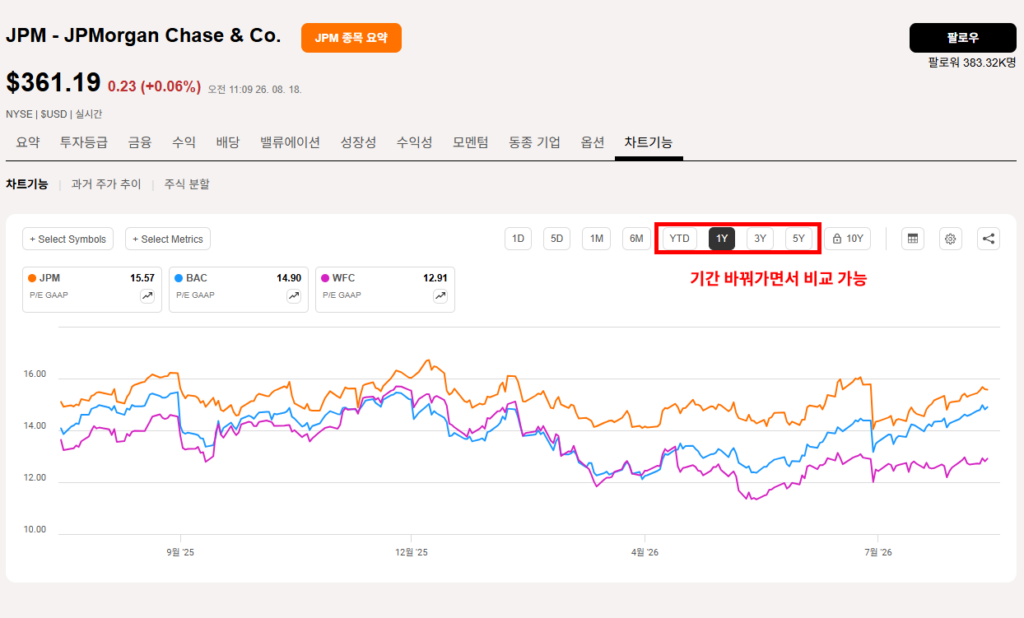Click the 0.23 (+0.06%) change text
1024x618 pixels.
(x=154, y=86)
